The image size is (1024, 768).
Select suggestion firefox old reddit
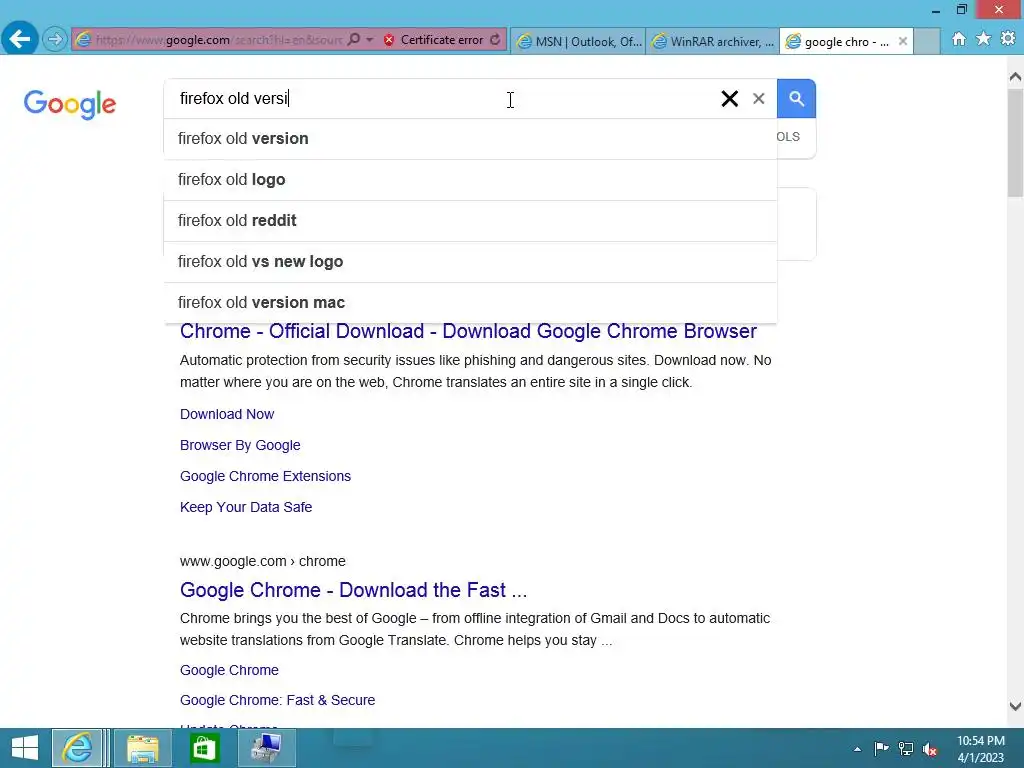[x=470, y=221]
